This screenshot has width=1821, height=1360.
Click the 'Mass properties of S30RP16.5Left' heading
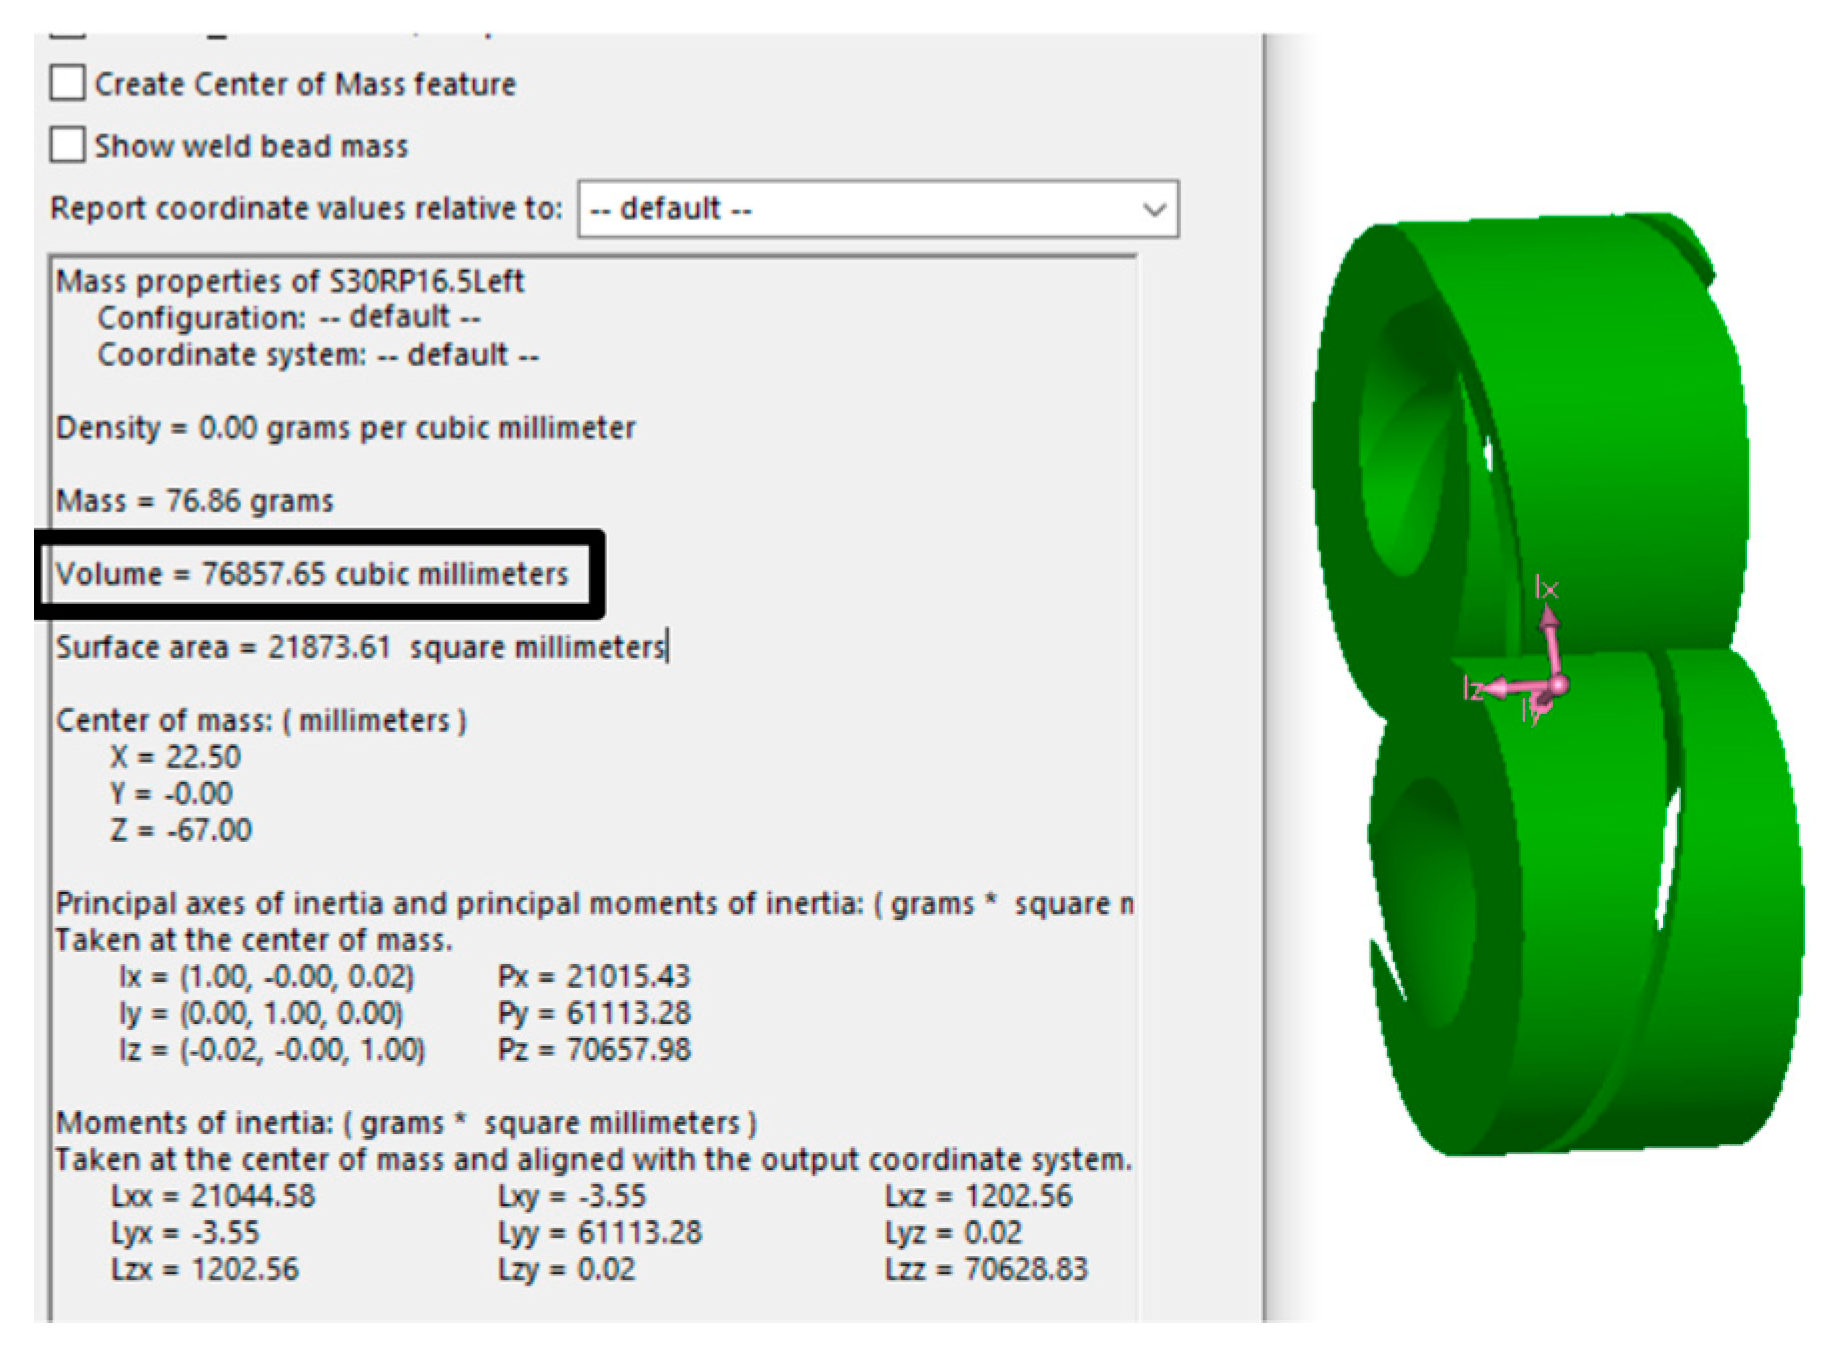290,281
